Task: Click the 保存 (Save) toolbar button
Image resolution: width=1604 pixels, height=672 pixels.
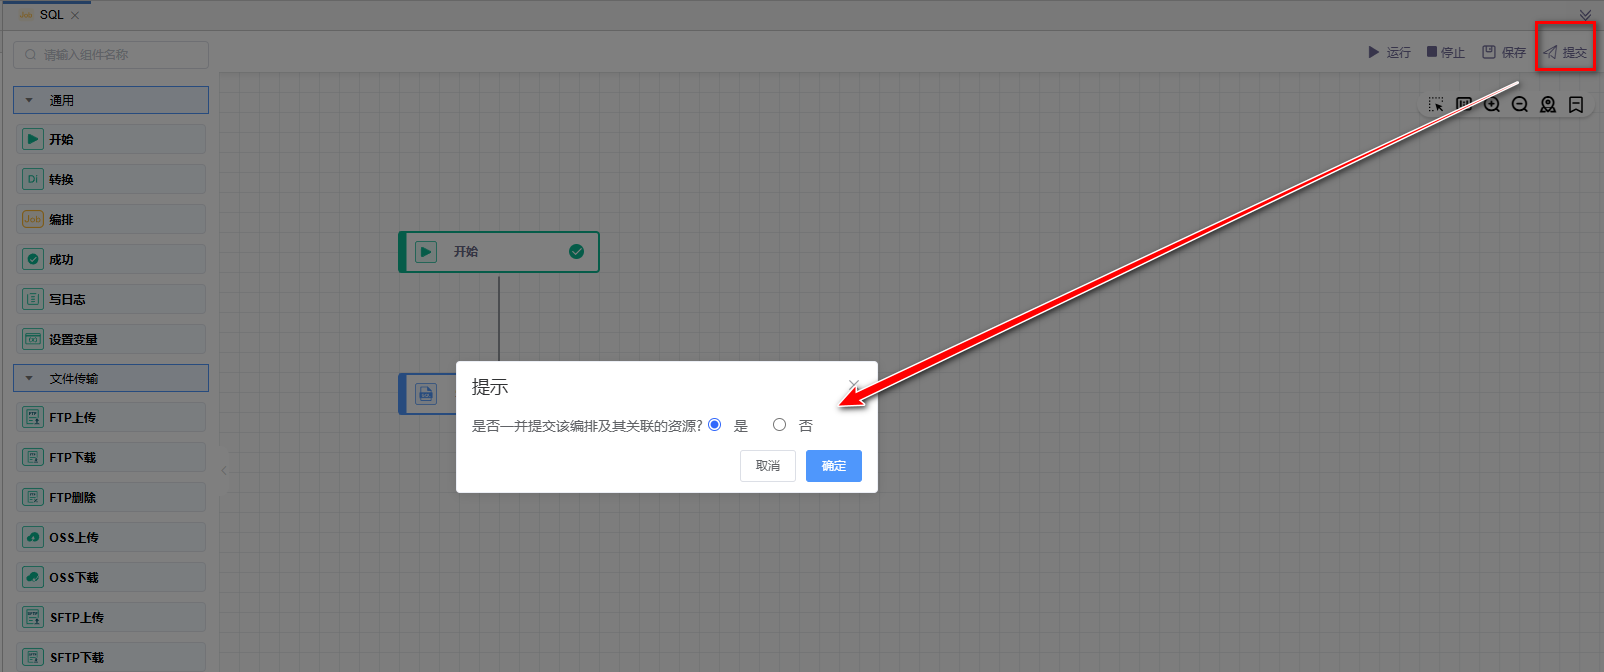Action: click(1504, 52)
